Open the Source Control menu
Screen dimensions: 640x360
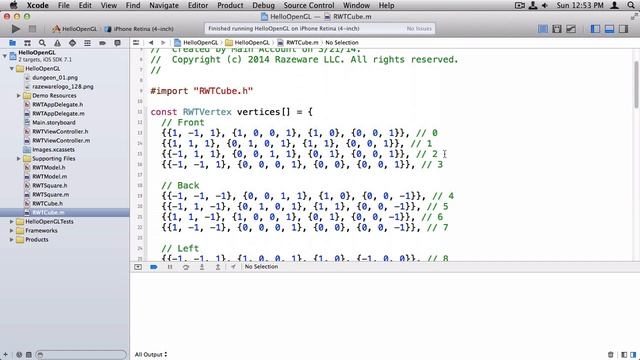(309, 5)
